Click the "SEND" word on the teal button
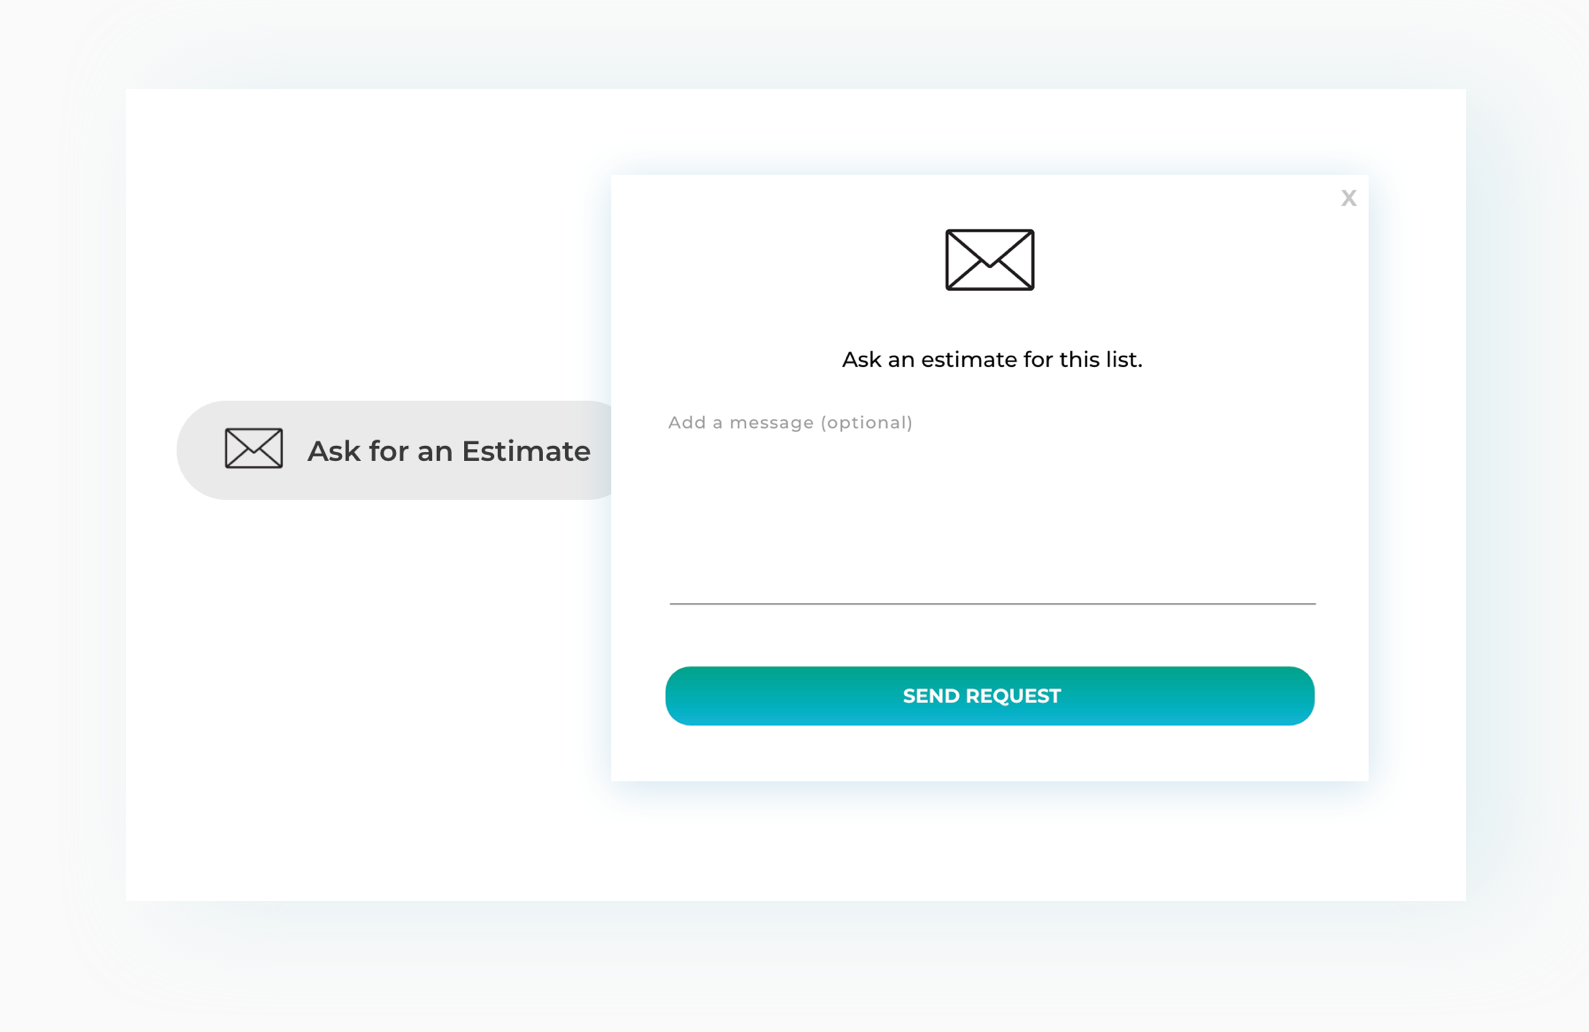Image resolution: width=1589 pixels, height=1032 pixels. tap(931, 696)
